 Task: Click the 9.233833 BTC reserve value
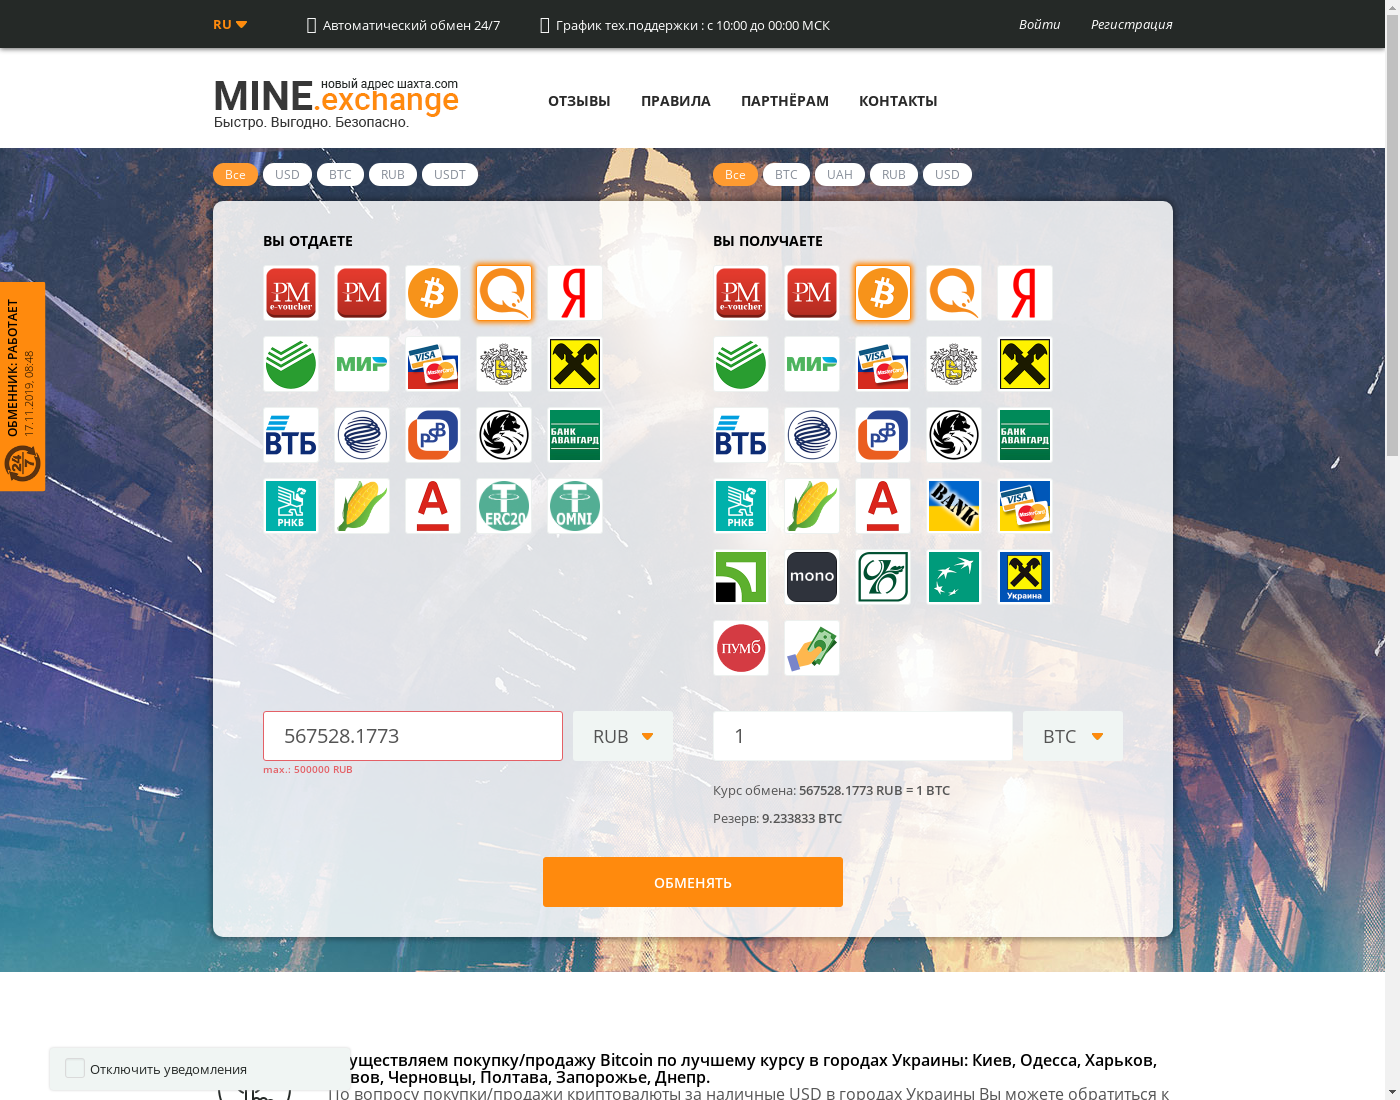point(802,818)
